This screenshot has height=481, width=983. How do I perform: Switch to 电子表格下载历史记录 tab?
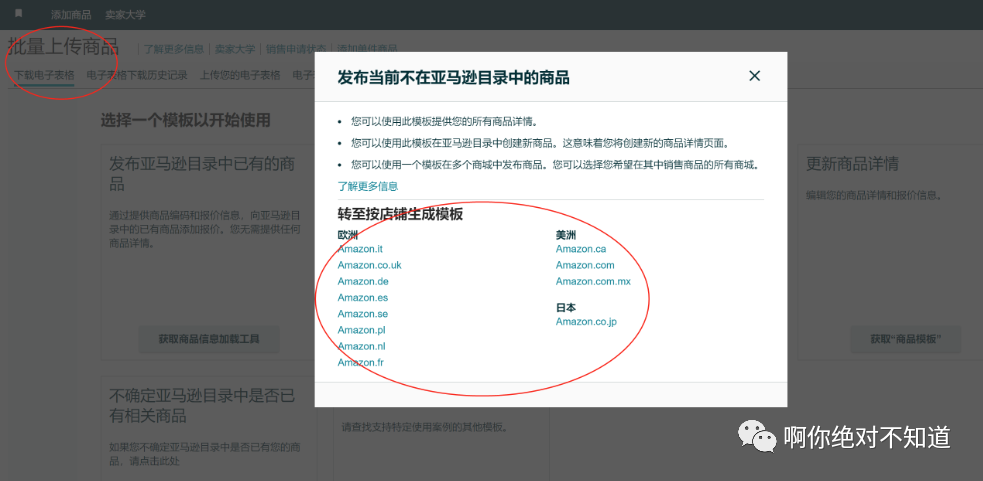tap(137, 75)
